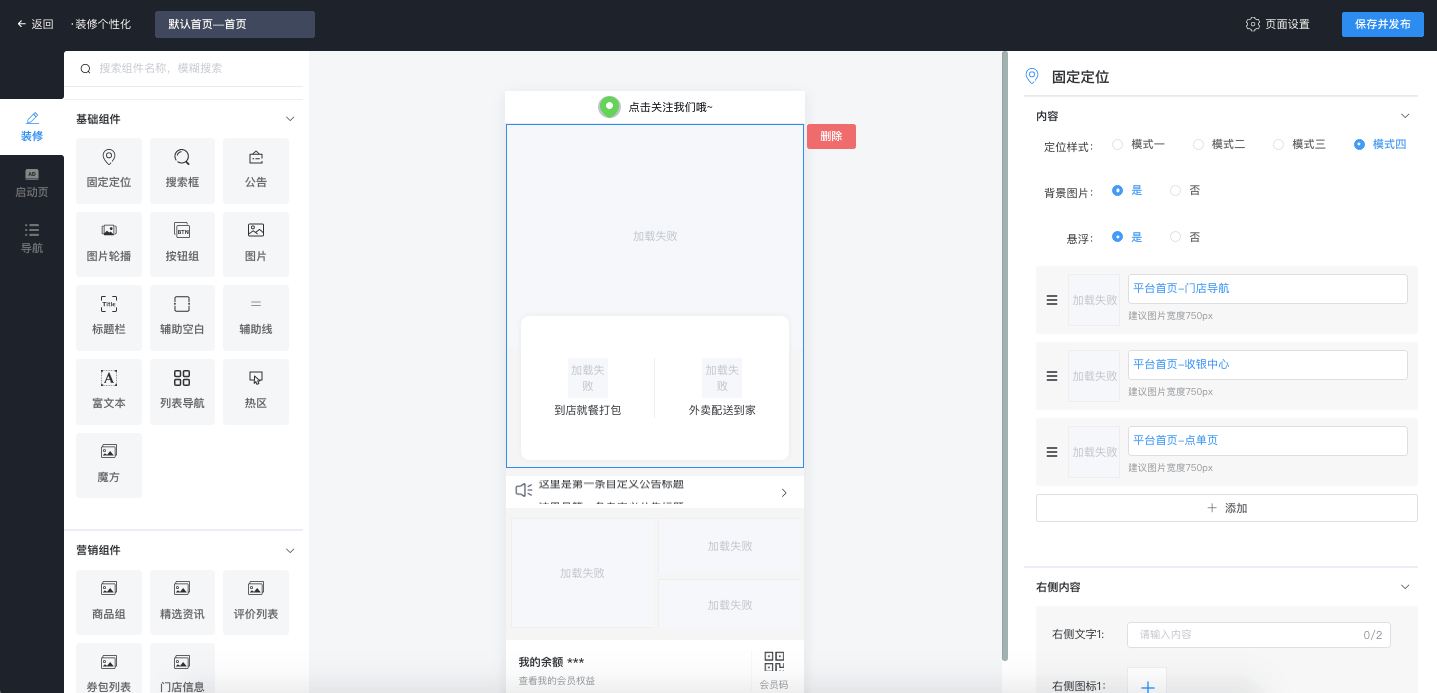Select the 固定定位 component icon
This screenshot has height=693, width=1437.
(x=109, y=170)
